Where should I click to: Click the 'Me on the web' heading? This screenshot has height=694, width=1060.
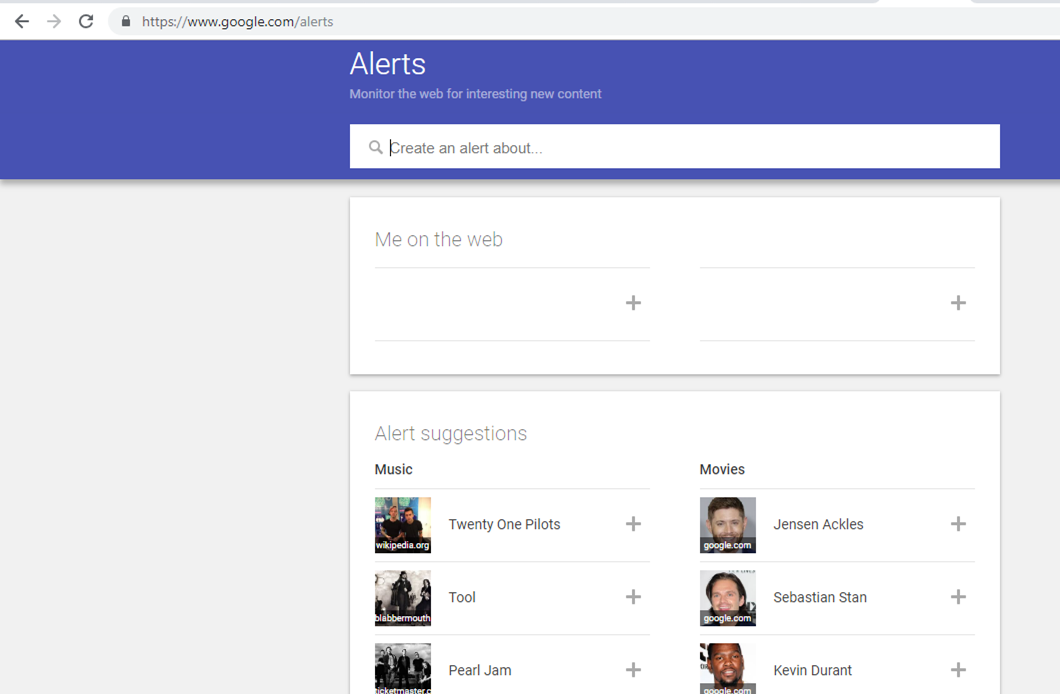point(439,239)
